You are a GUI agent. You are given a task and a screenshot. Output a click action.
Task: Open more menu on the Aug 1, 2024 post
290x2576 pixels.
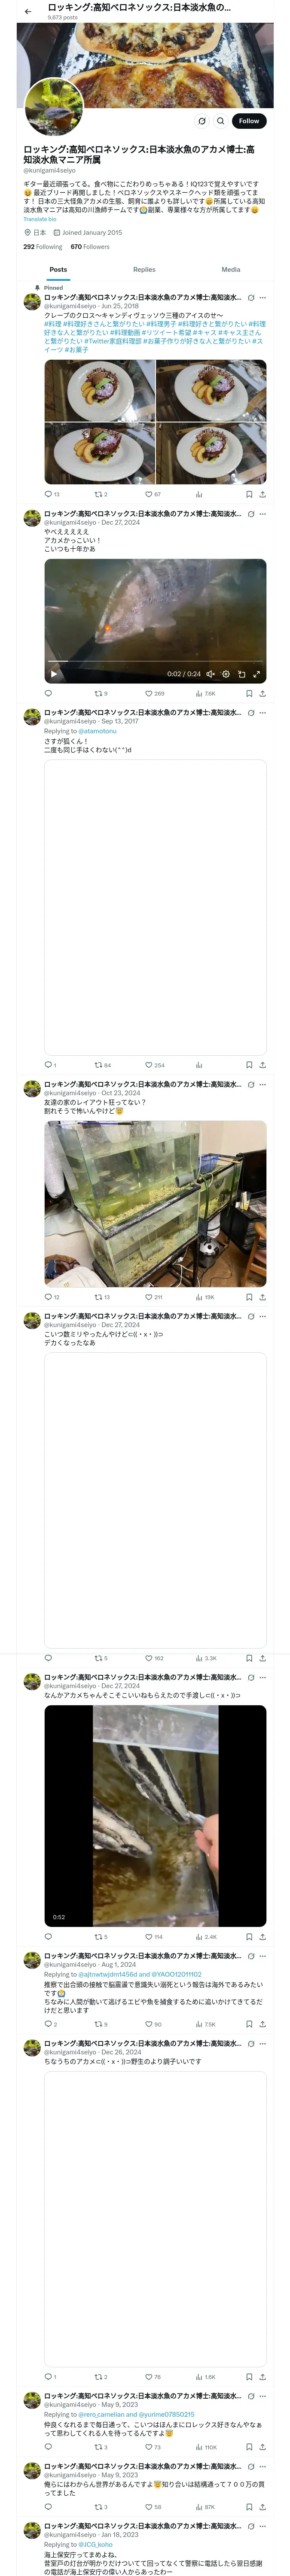(263, 1955)
